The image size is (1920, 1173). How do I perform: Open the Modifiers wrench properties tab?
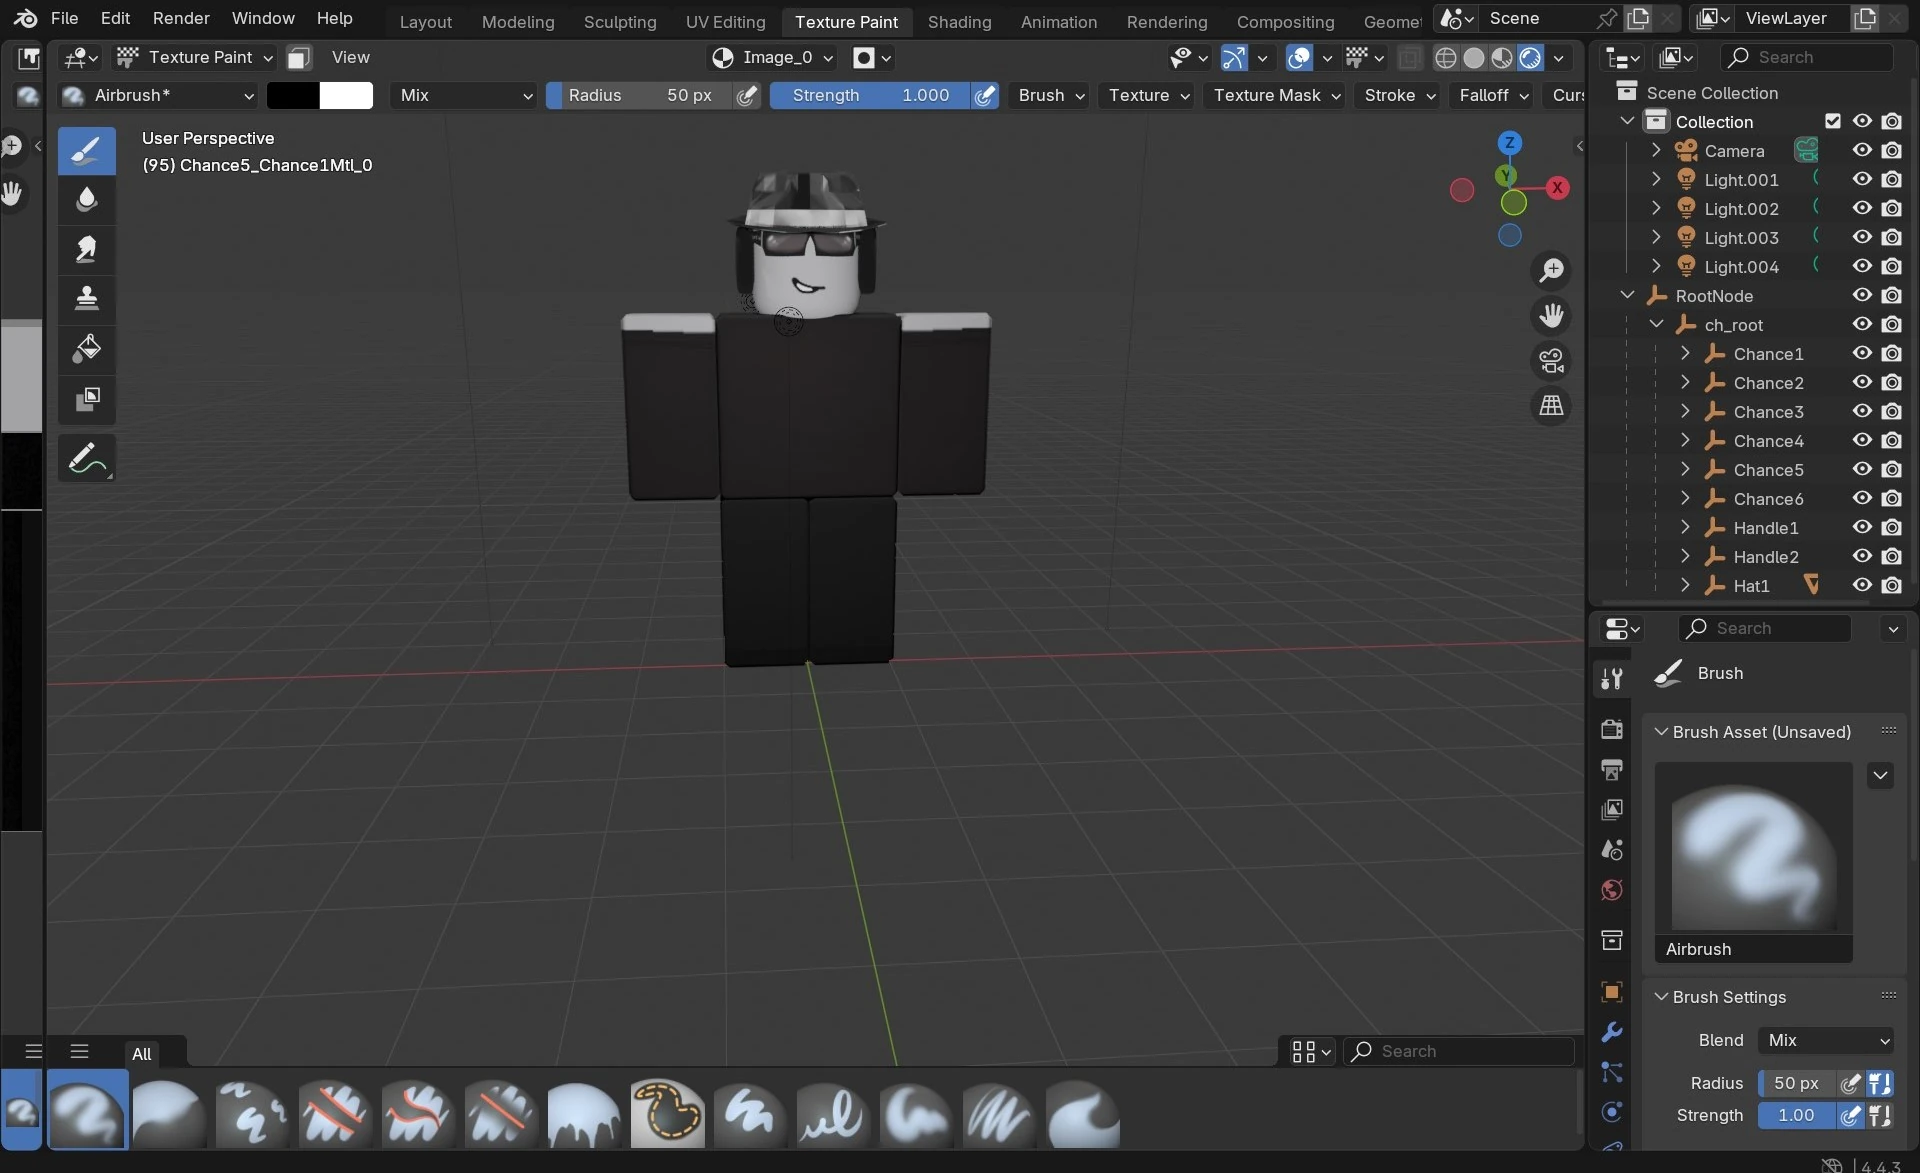pos(1611,1032)
